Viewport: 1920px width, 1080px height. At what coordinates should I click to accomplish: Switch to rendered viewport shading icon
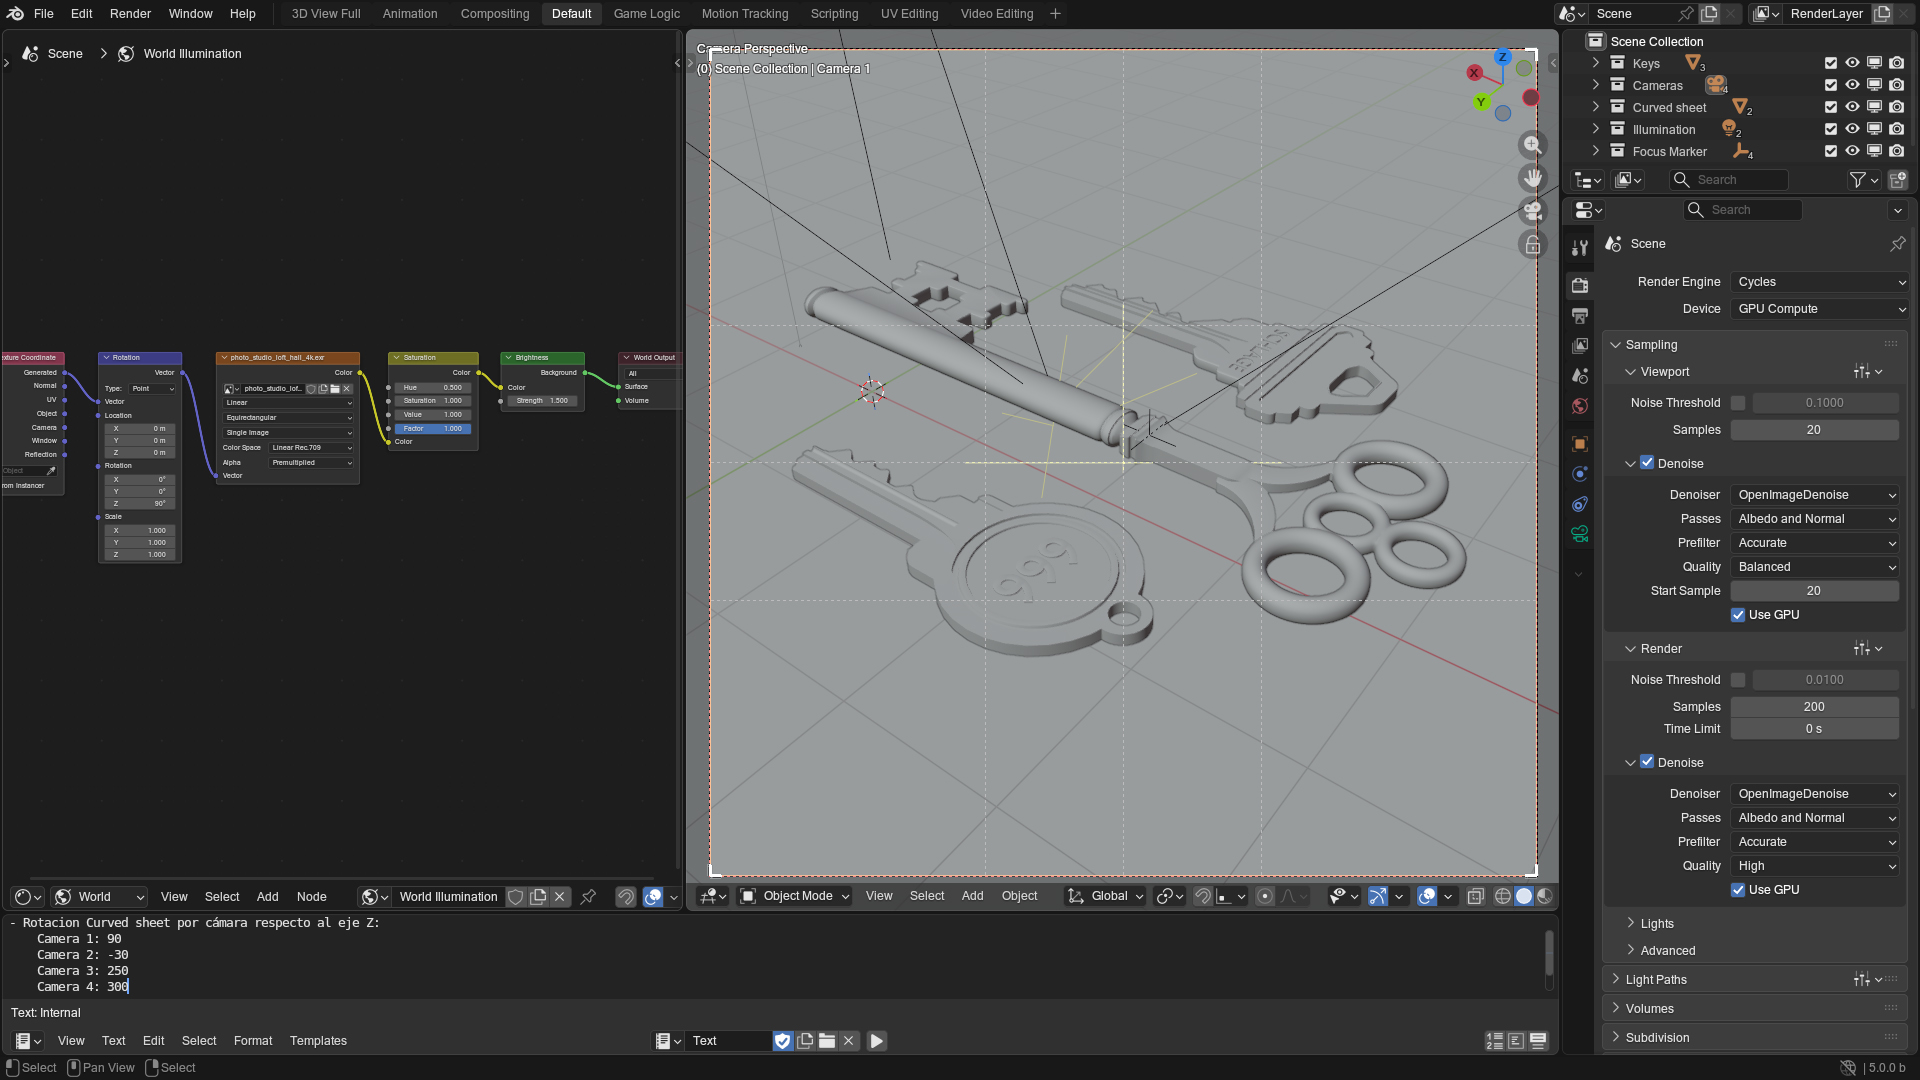click(1545, 896)
